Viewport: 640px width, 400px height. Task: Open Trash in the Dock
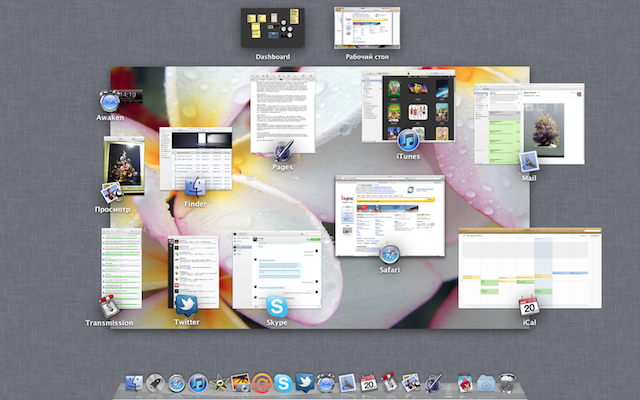[507, 382]
